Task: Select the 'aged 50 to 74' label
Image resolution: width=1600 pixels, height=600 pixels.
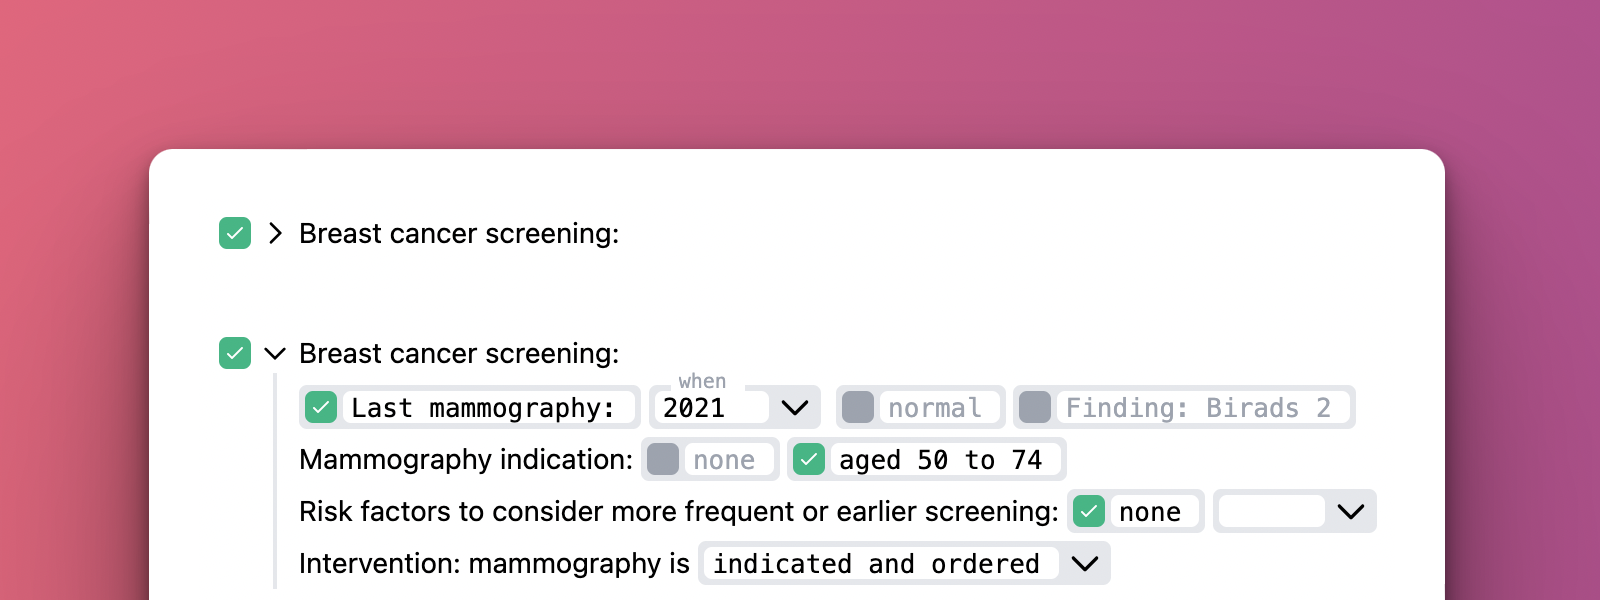Action: [x=941, y=460]
